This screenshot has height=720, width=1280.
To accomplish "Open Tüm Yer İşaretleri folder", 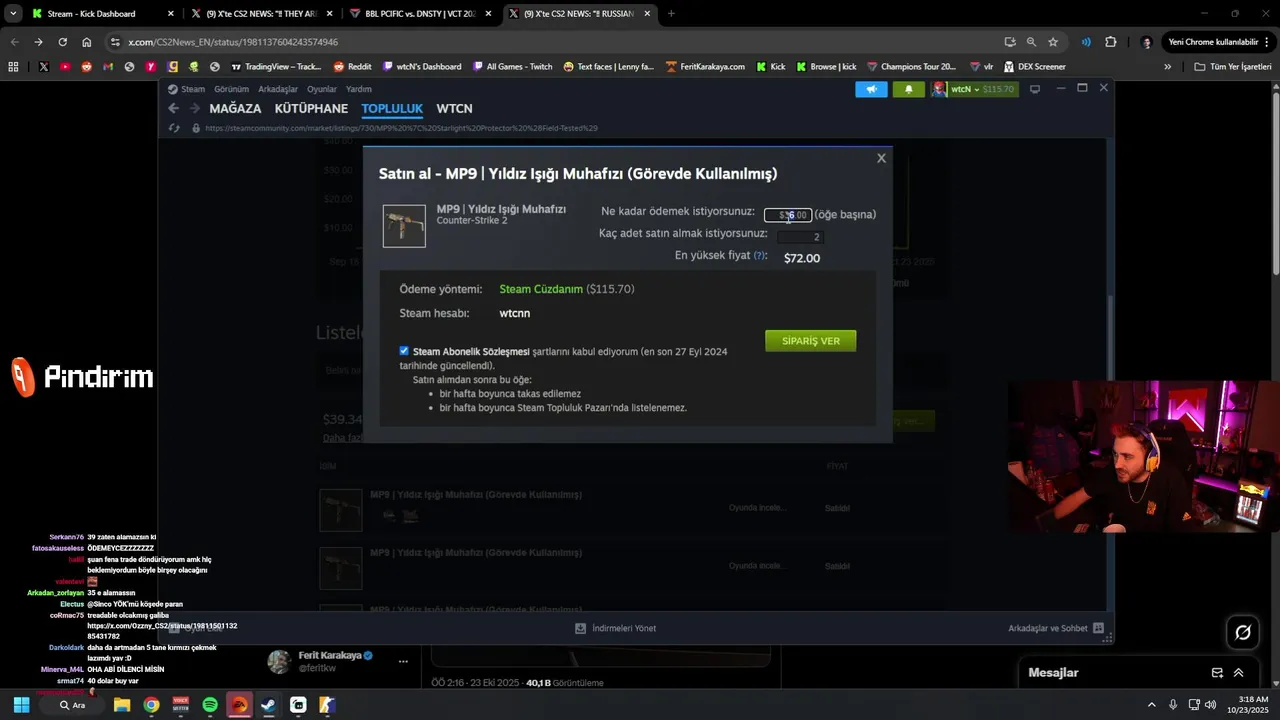I will pos(1233,66).
